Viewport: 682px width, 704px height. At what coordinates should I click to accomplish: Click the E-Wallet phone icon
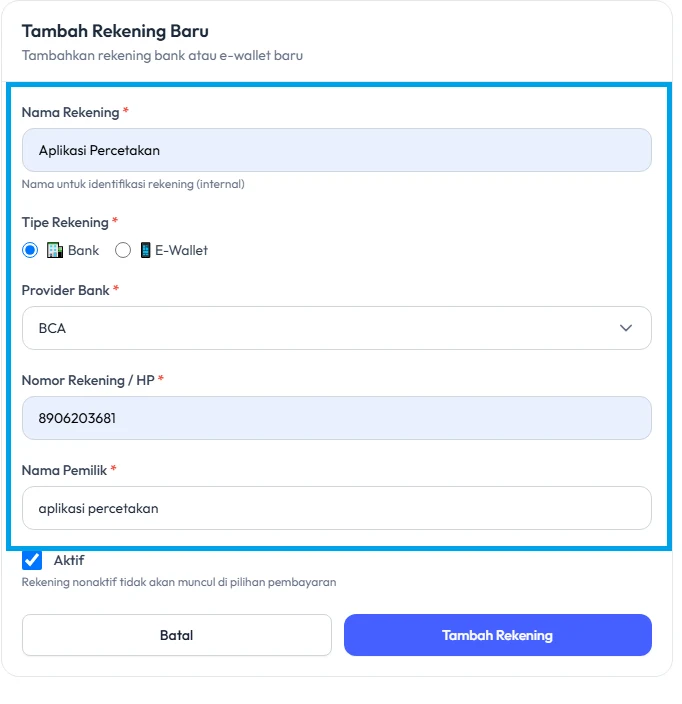pos(145,250)
